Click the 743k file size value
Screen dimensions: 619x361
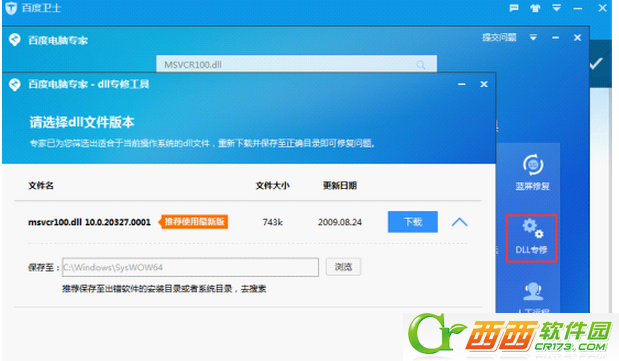click(272, 222)
